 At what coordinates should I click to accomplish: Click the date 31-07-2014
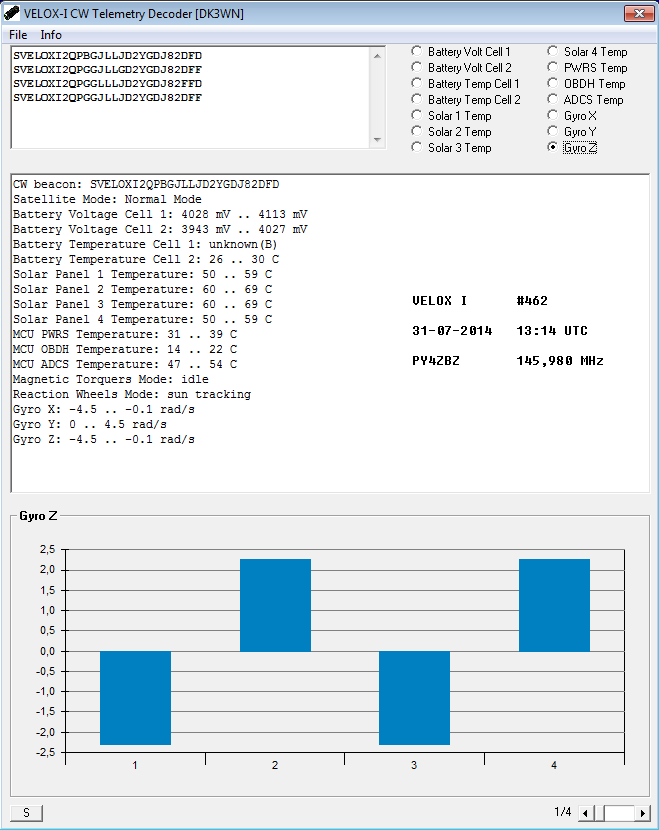452,331
